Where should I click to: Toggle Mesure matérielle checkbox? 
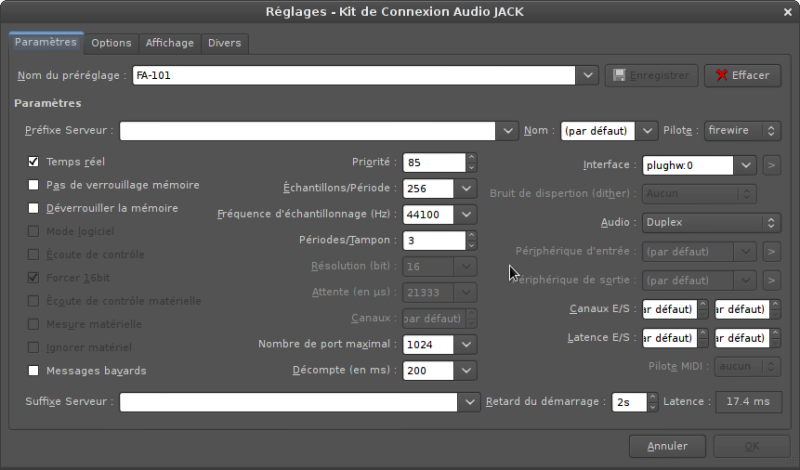[x=33, y=324]
